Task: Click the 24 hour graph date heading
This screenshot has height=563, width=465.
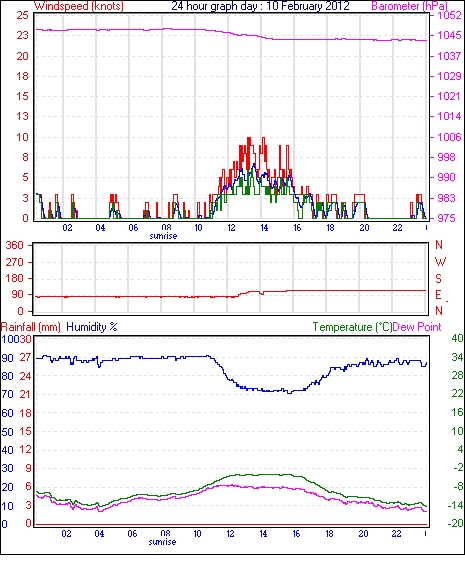Action: click(260, 6)
